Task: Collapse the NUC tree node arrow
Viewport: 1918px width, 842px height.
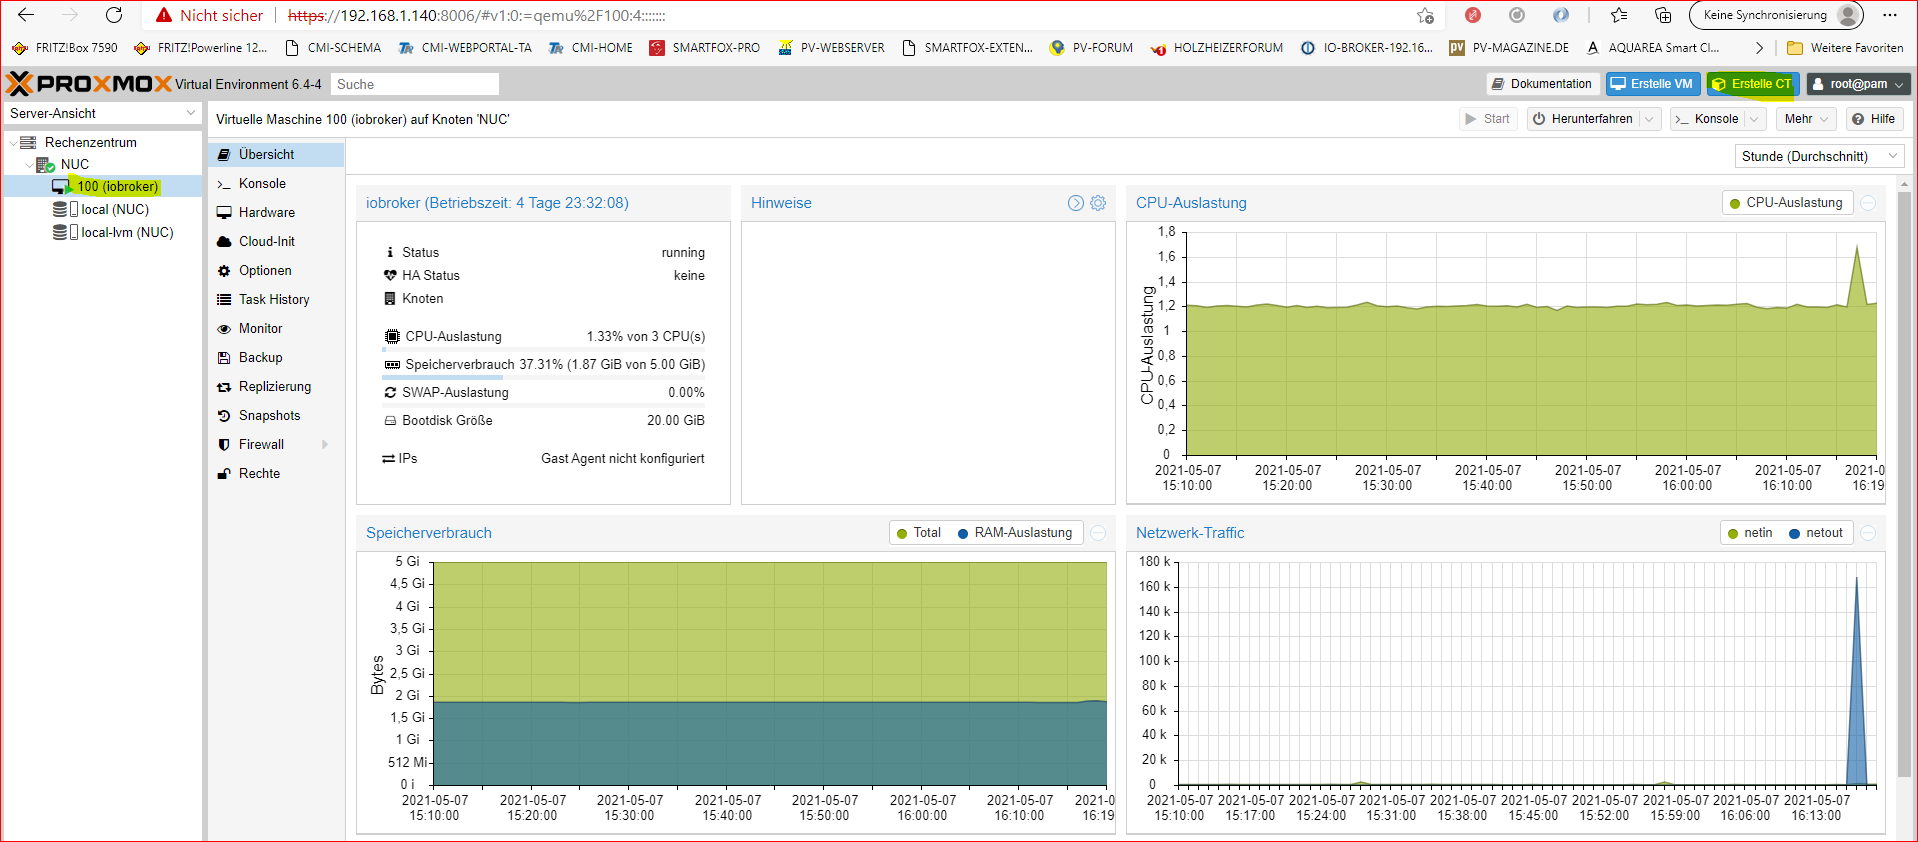Action: pos(28,164)
